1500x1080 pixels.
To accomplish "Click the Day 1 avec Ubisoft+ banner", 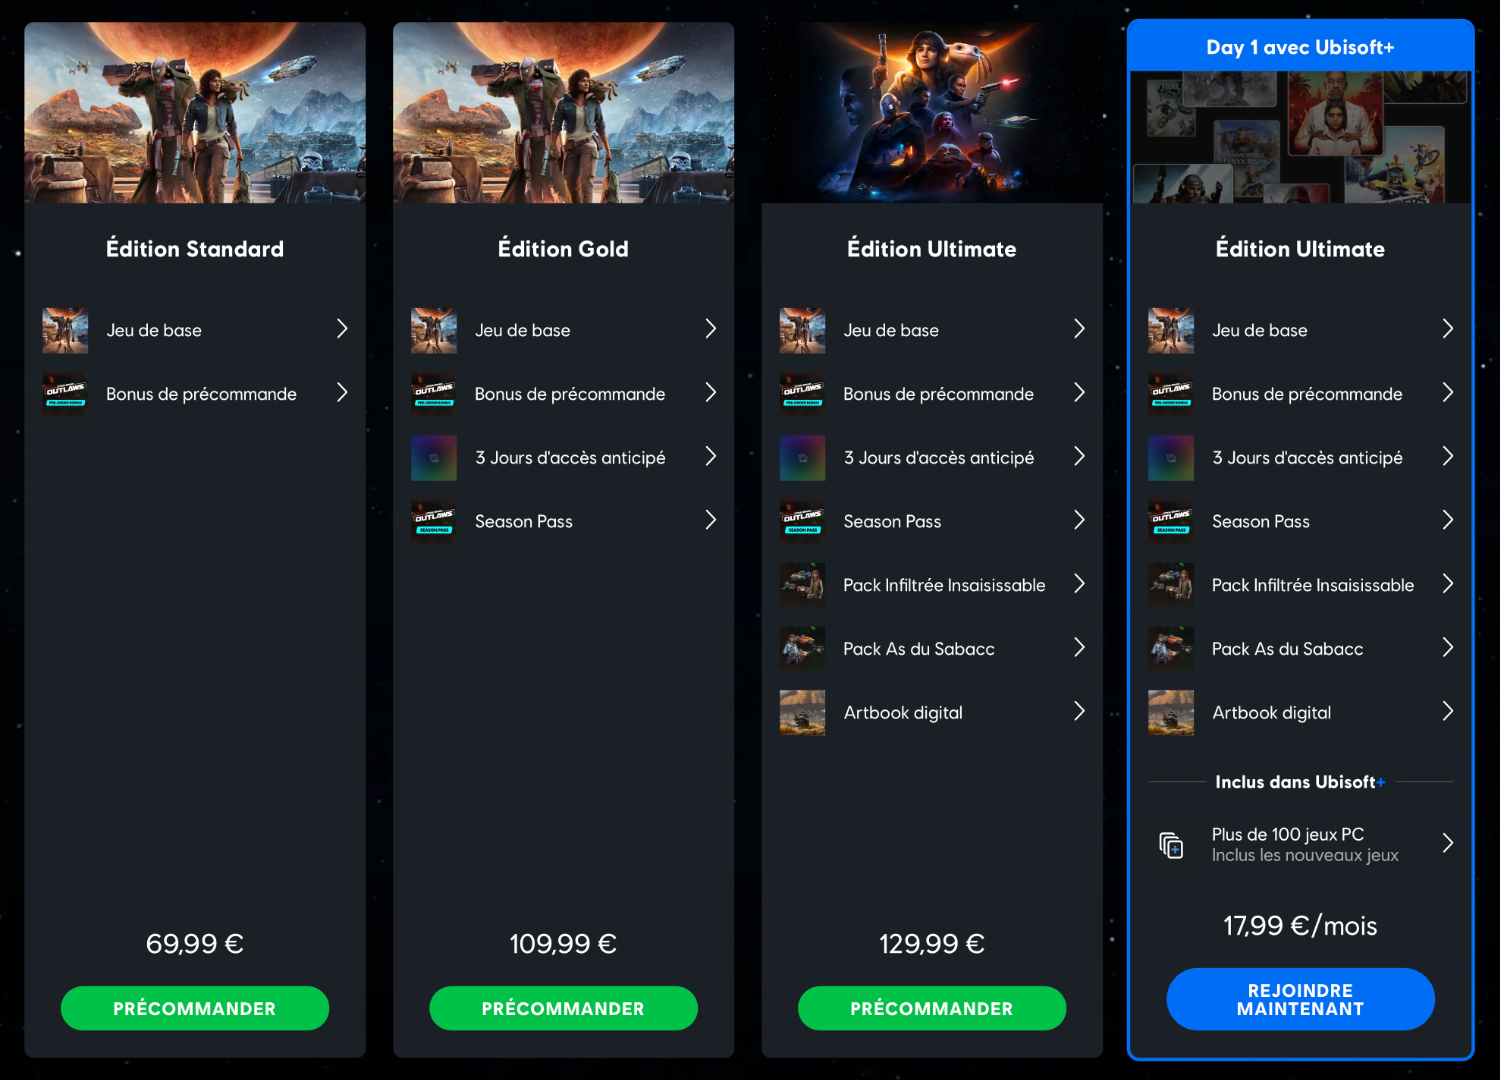I will pos(1300,47).
